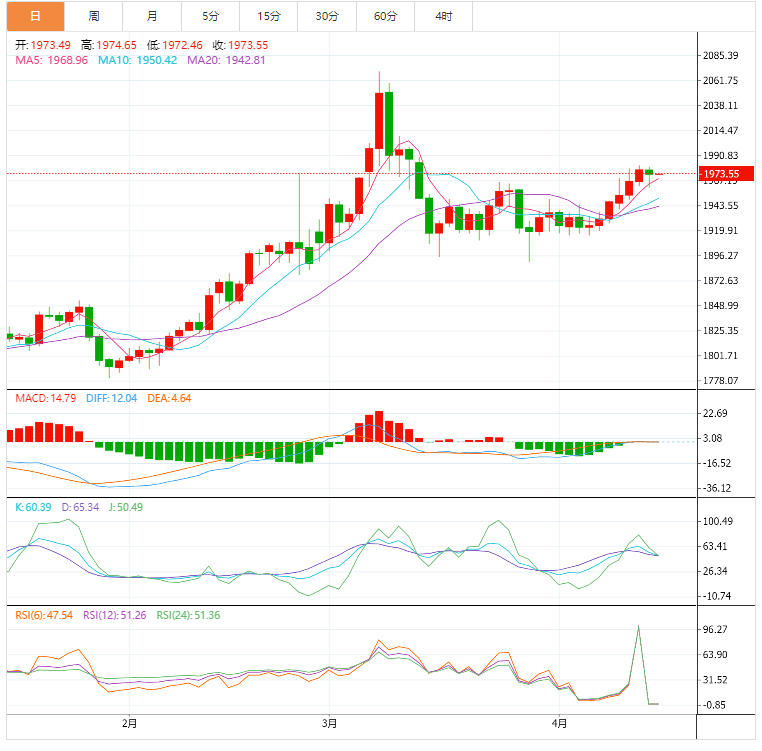Click the RSI(24): 51.36 label
Viewport: 762px width, 751px height.
[x=188, y=615]
